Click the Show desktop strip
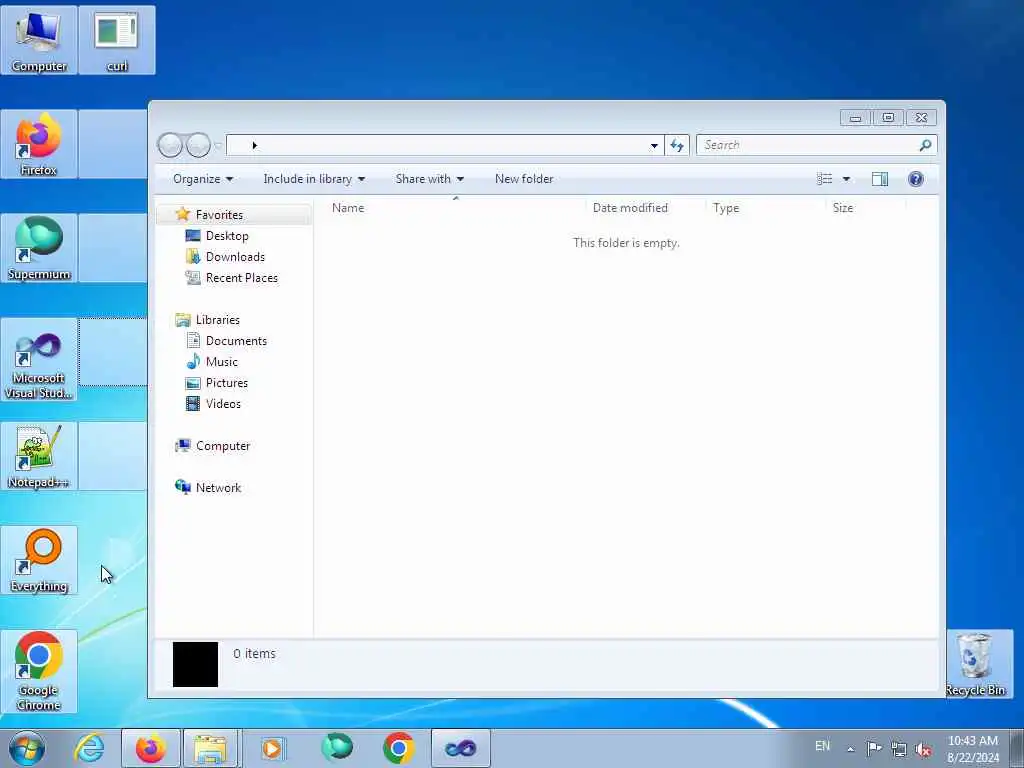The image size is (1024, 768). pyautogui.click(x=1017, y=748)
